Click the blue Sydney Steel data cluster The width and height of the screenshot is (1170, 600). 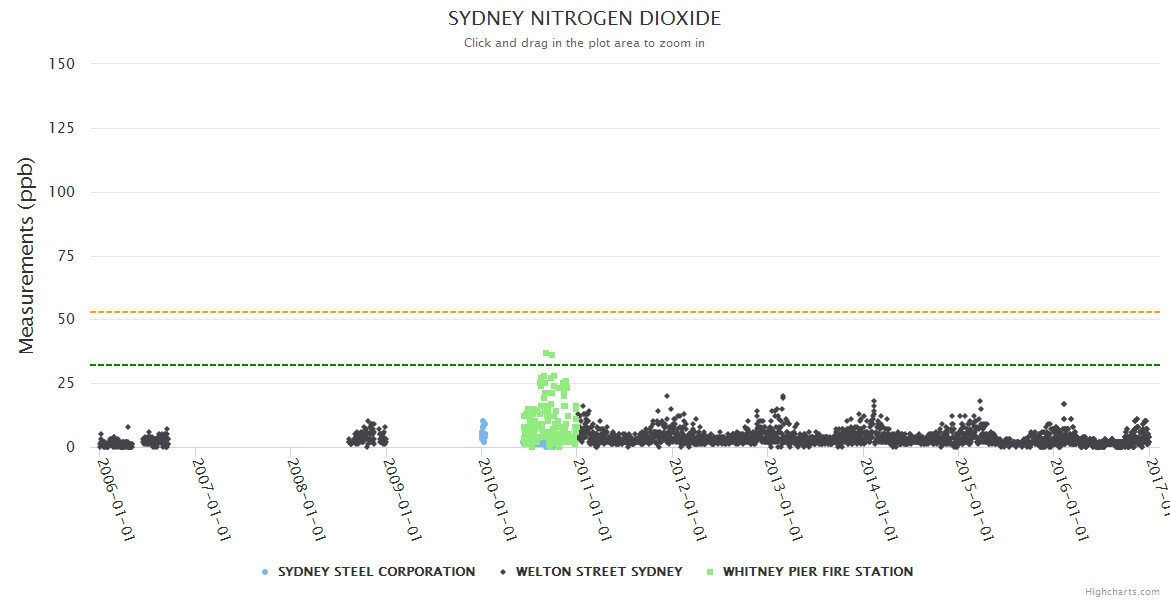click(x=483, y=432)
